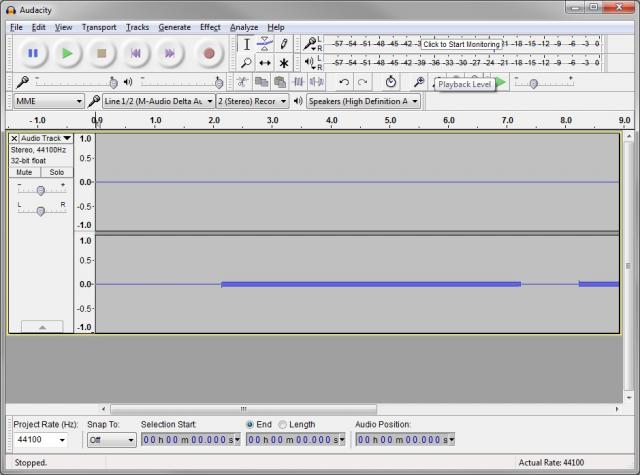Click the track pan L/R slider handle
Image resolution: width=640 pixels, height=475 pixels.
point(40,211)
